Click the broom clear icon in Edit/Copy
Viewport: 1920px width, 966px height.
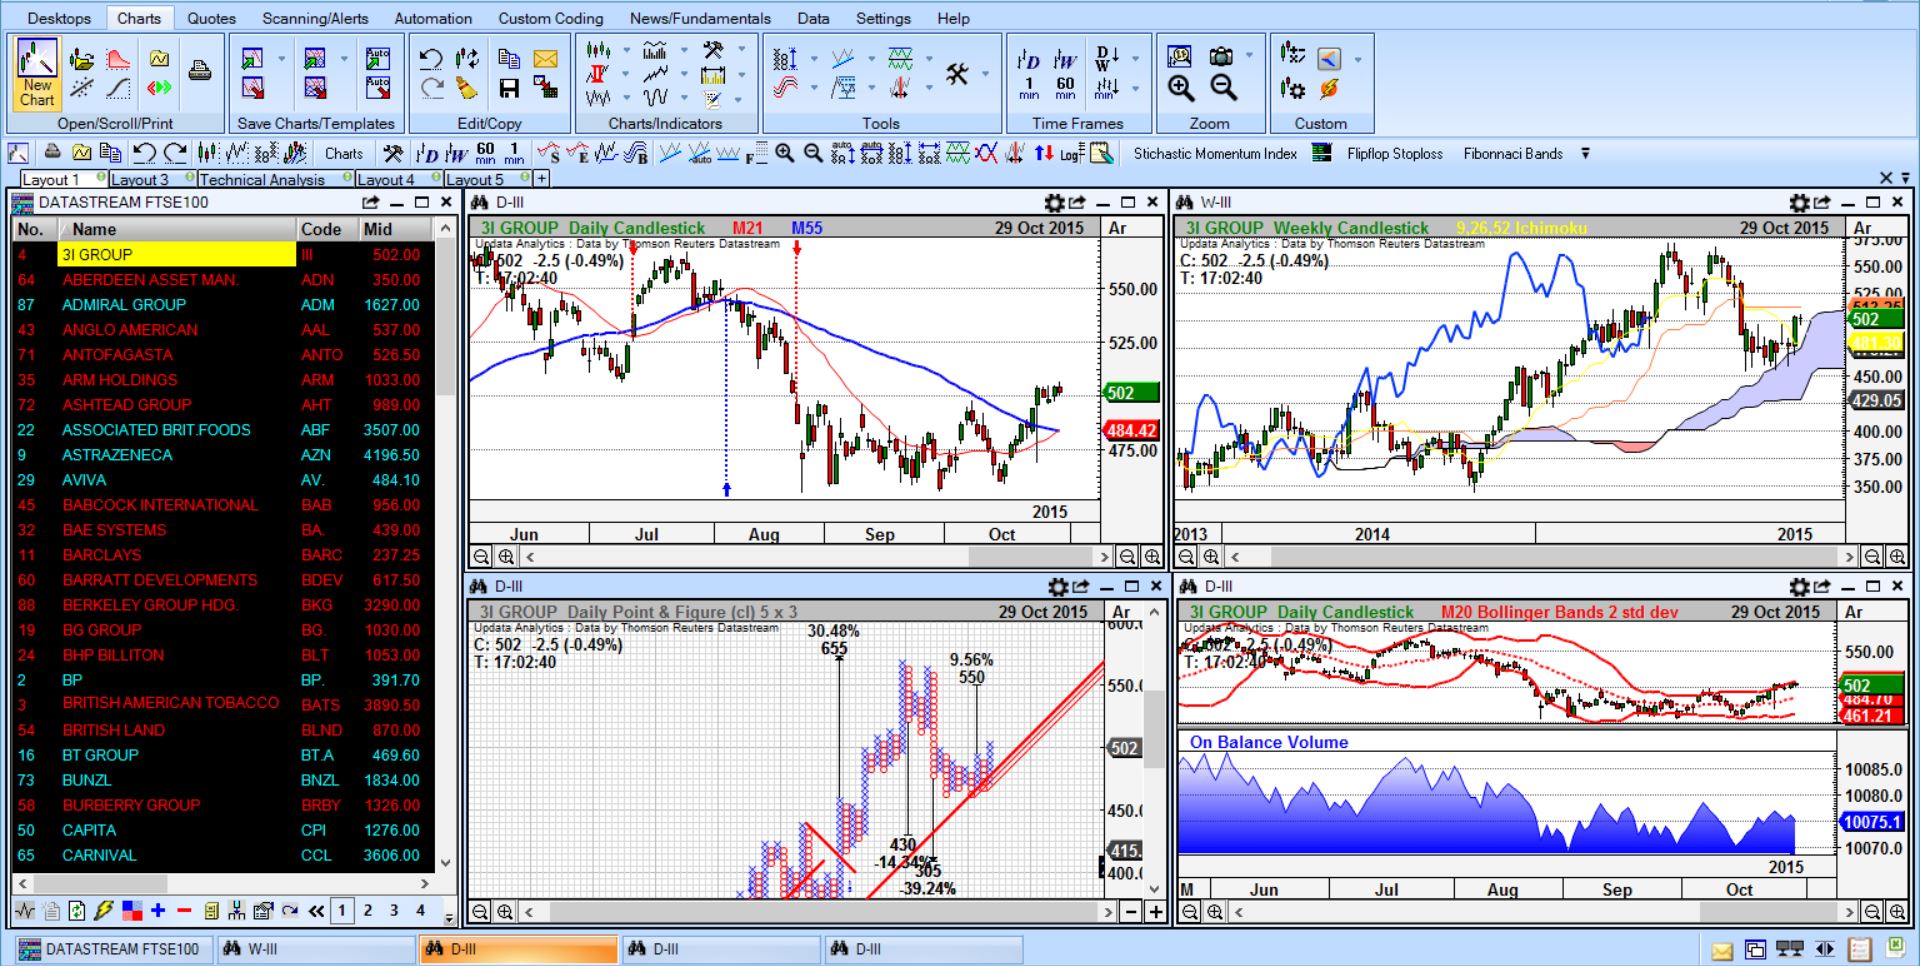coord(467,89)
